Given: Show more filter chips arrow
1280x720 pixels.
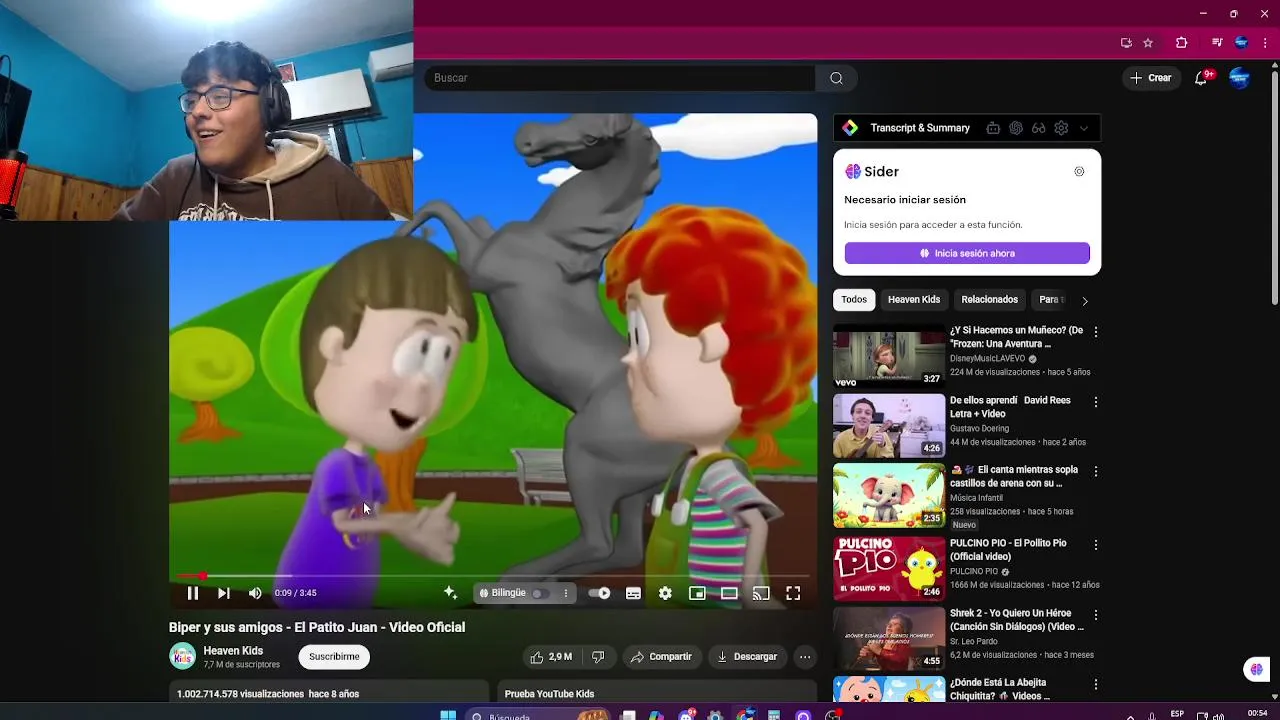Looking at the screenshot, I should 1085,301.
